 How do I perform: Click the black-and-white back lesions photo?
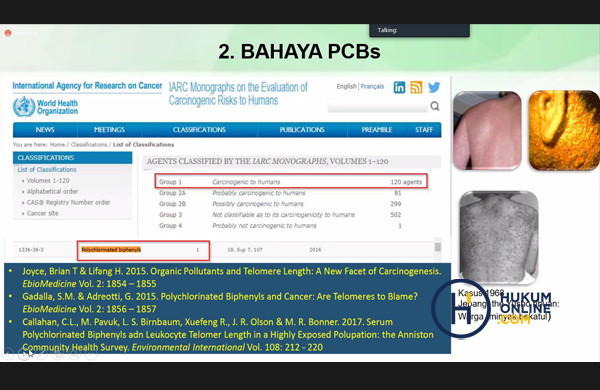[499, 237]
